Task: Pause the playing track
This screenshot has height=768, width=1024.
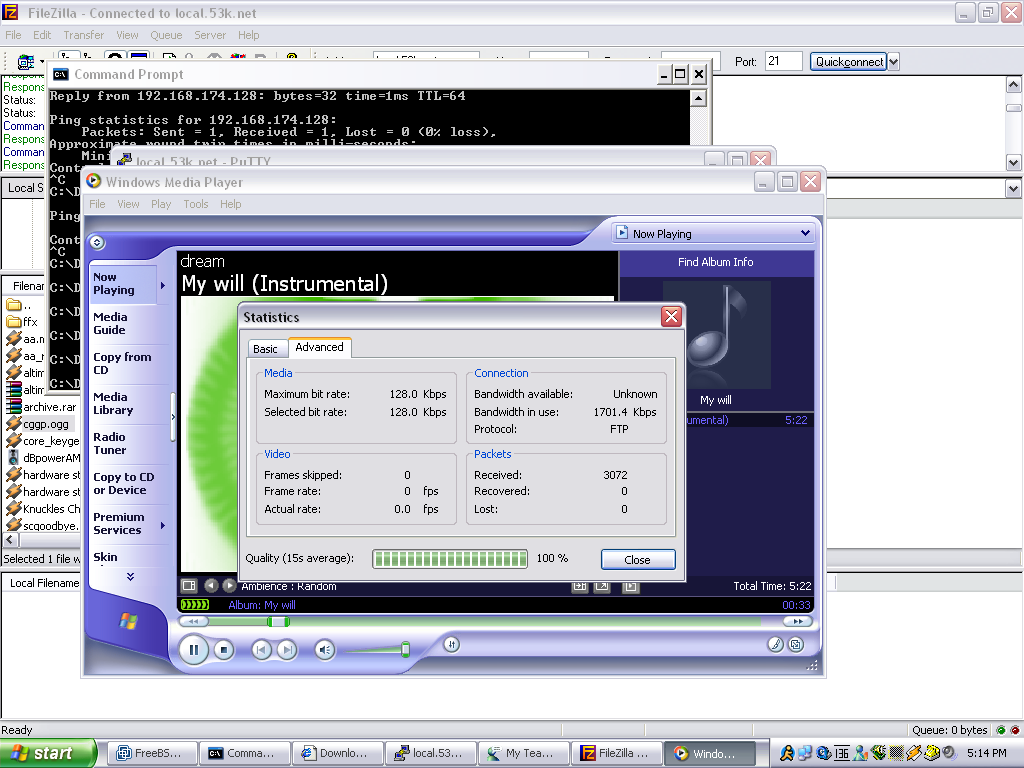Action: [x=193, y=650]
